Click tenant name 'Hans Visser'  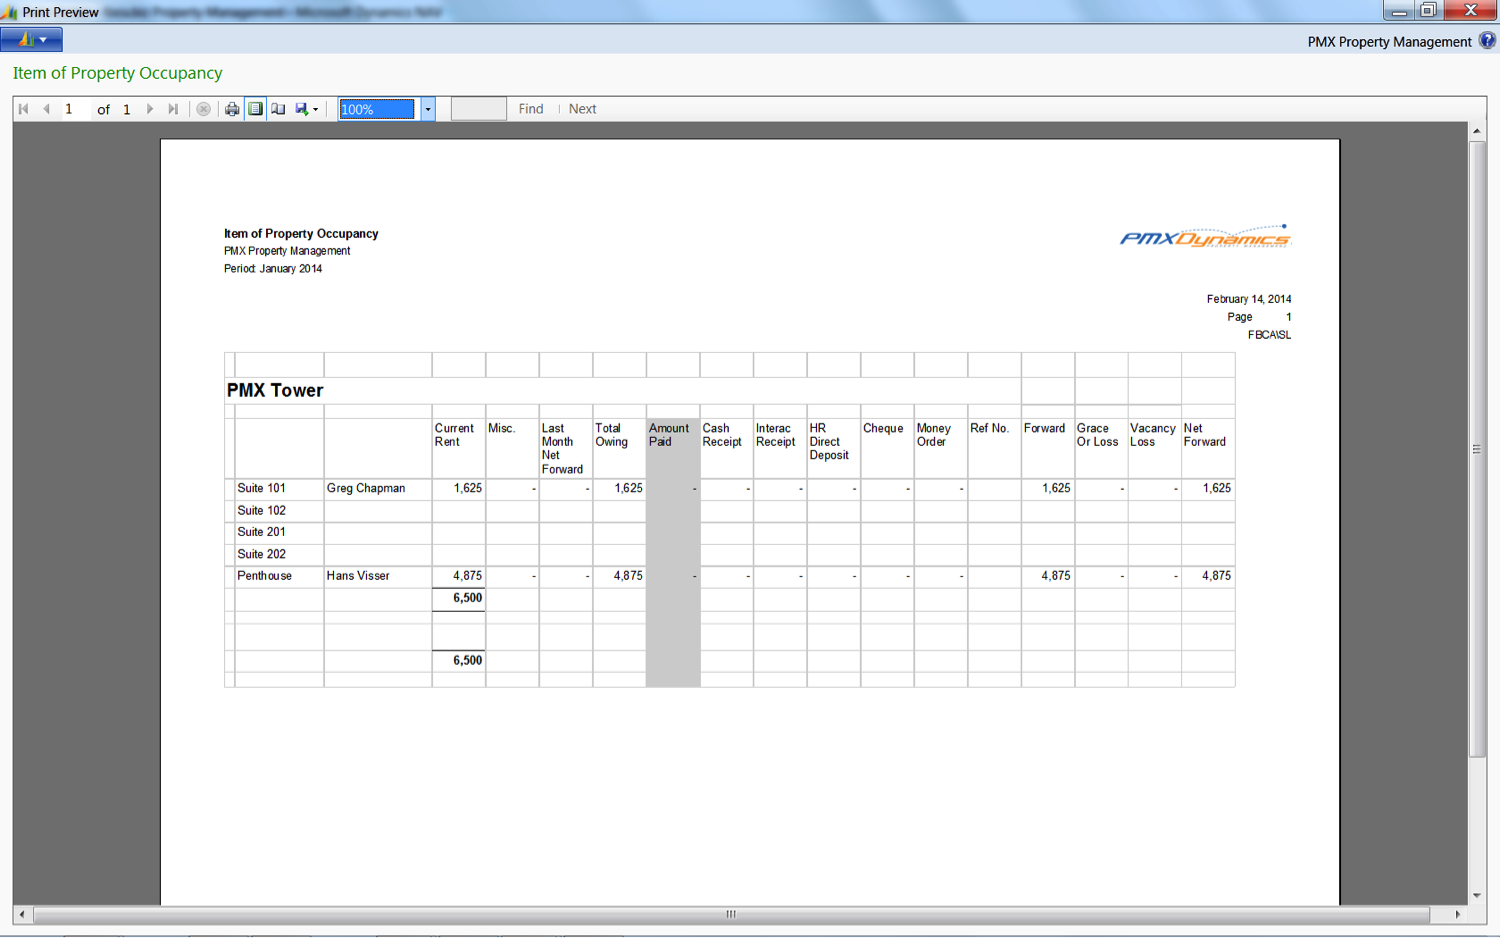(358, 577)
